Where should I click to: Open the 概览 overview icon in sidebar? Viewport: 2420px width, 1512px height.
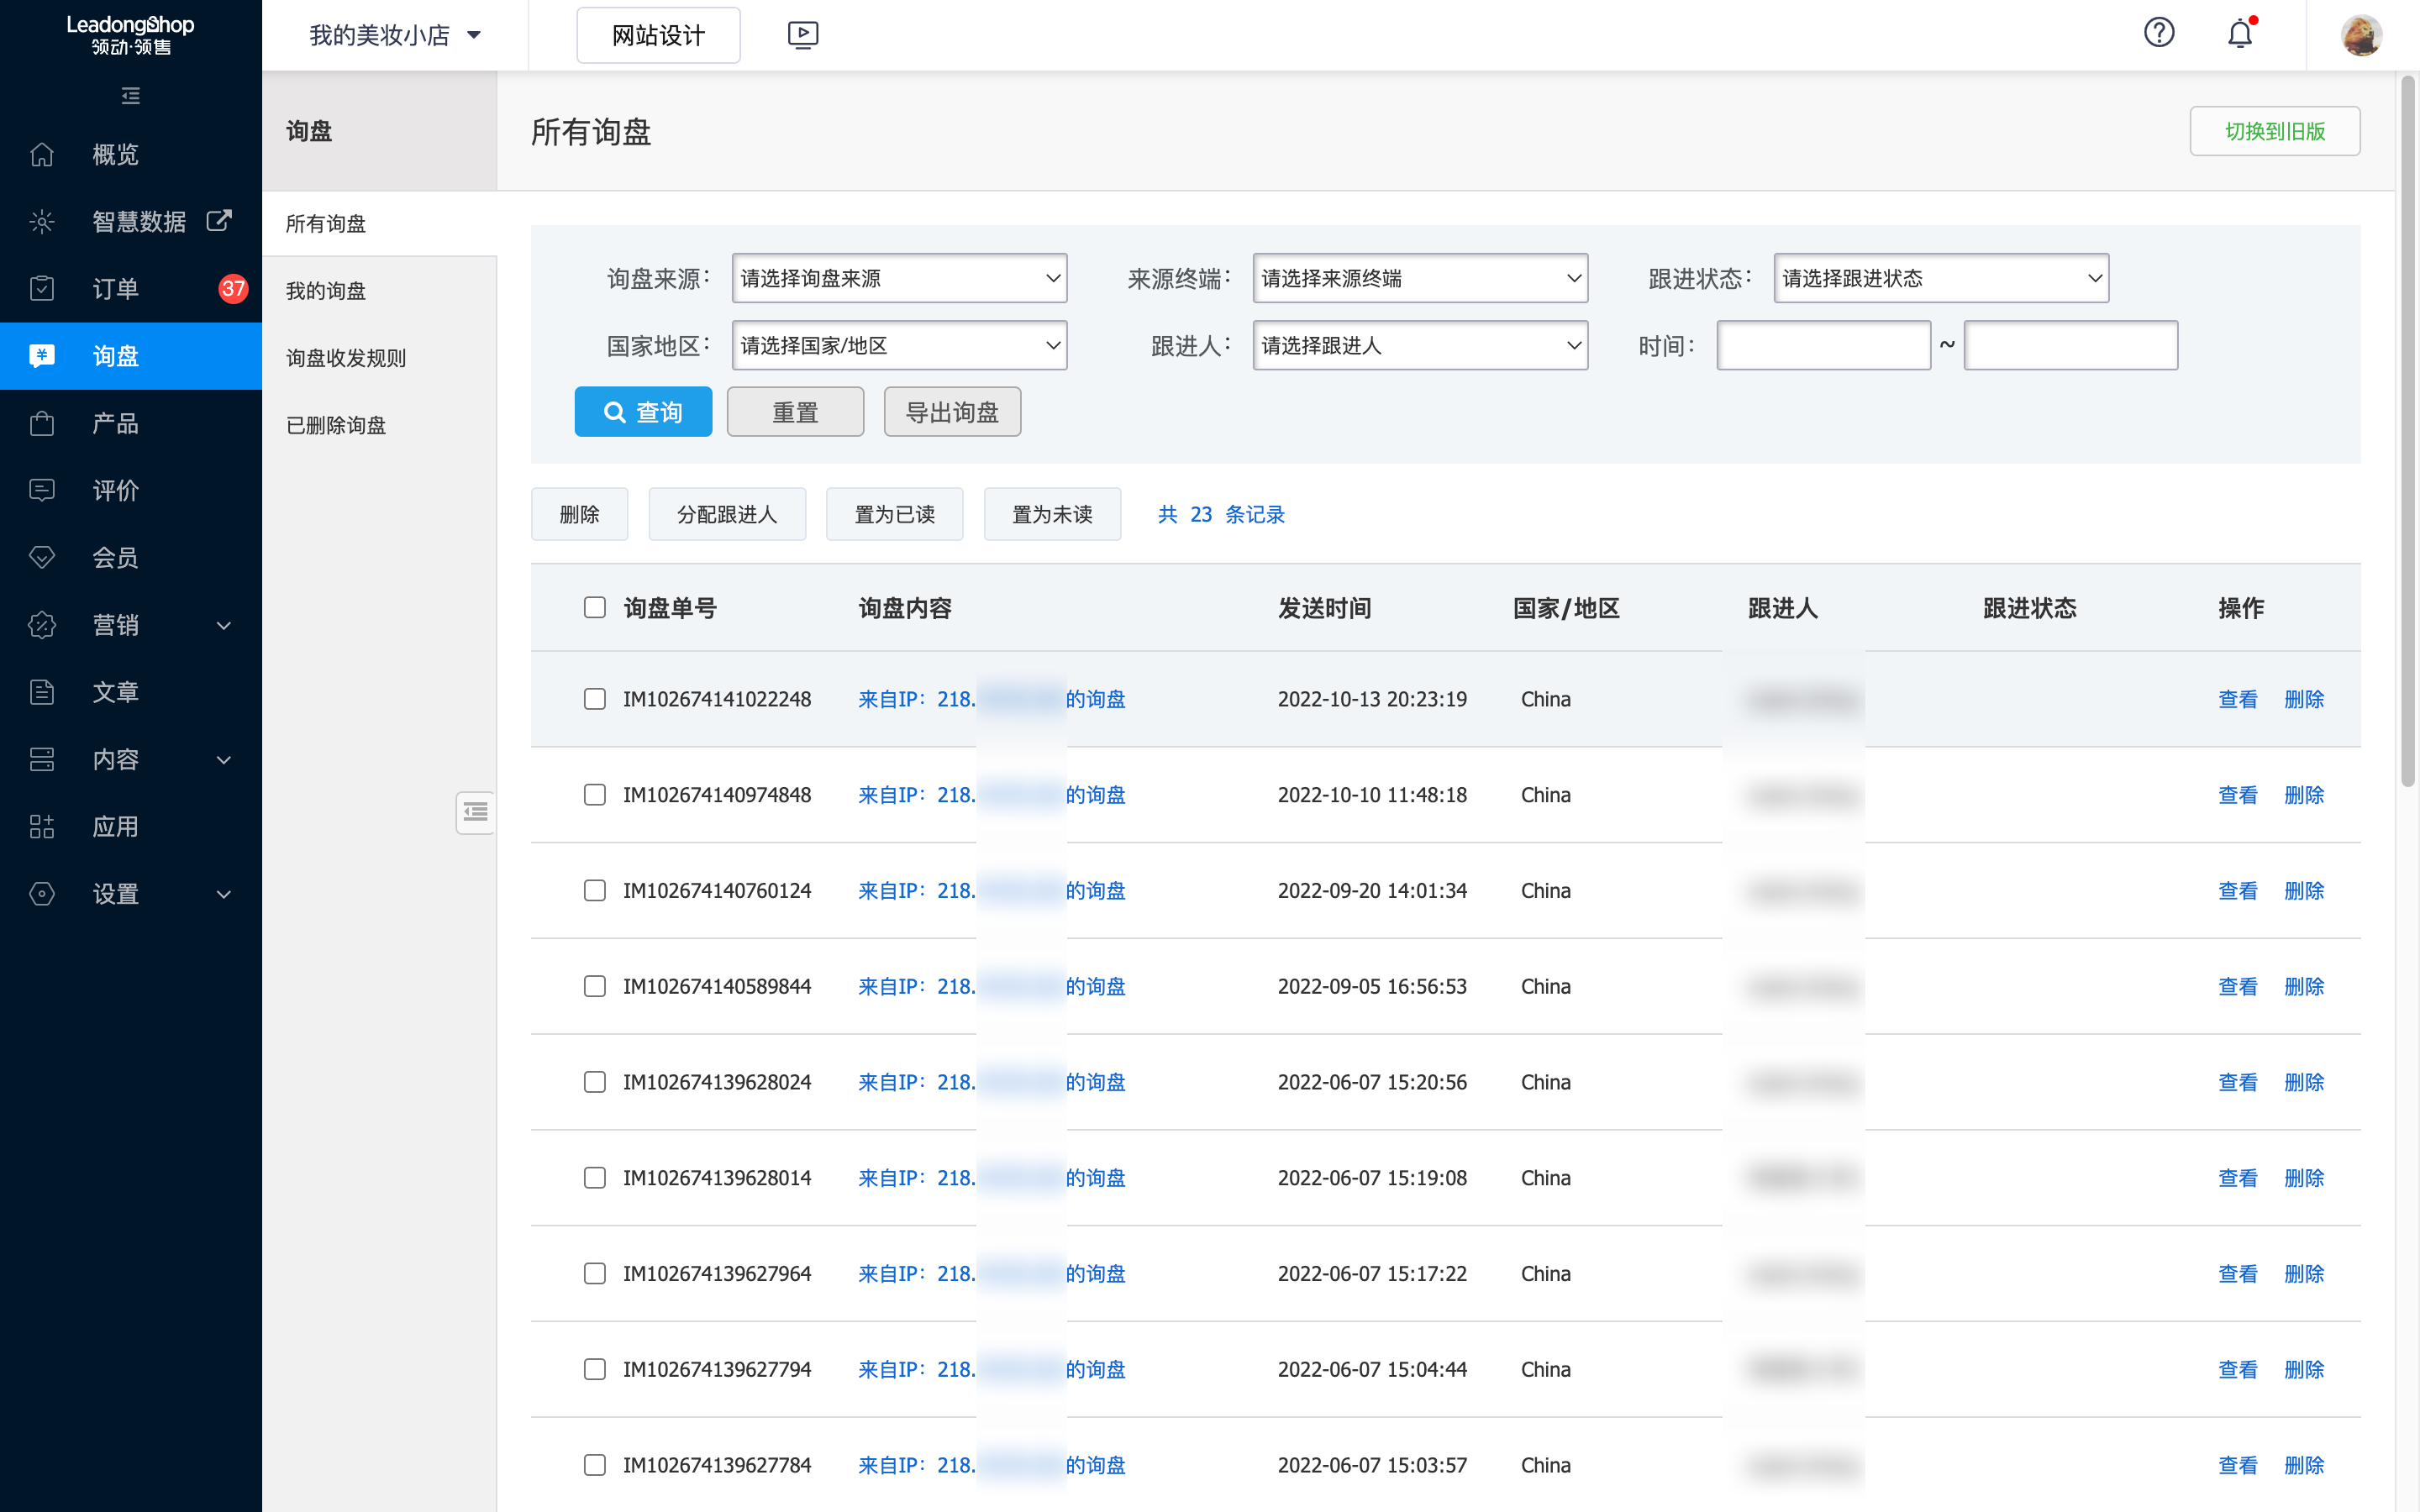(41, 154)
